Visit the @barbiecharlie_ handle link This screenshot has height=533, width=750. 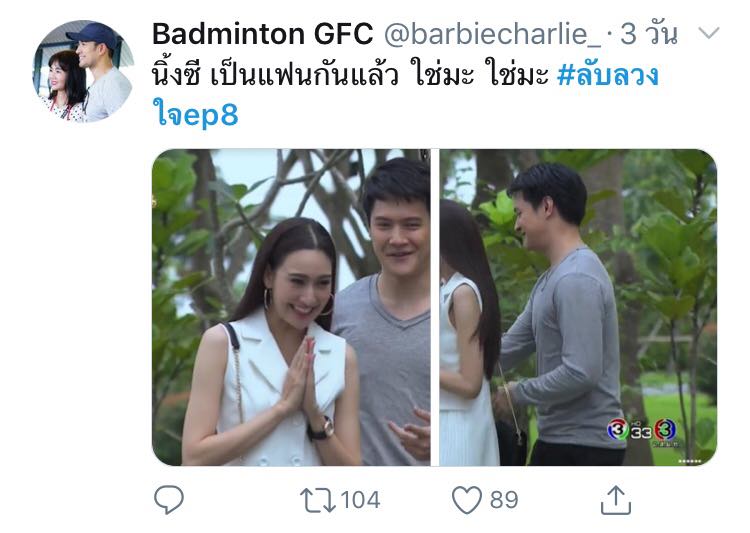(x=492, y=34)
